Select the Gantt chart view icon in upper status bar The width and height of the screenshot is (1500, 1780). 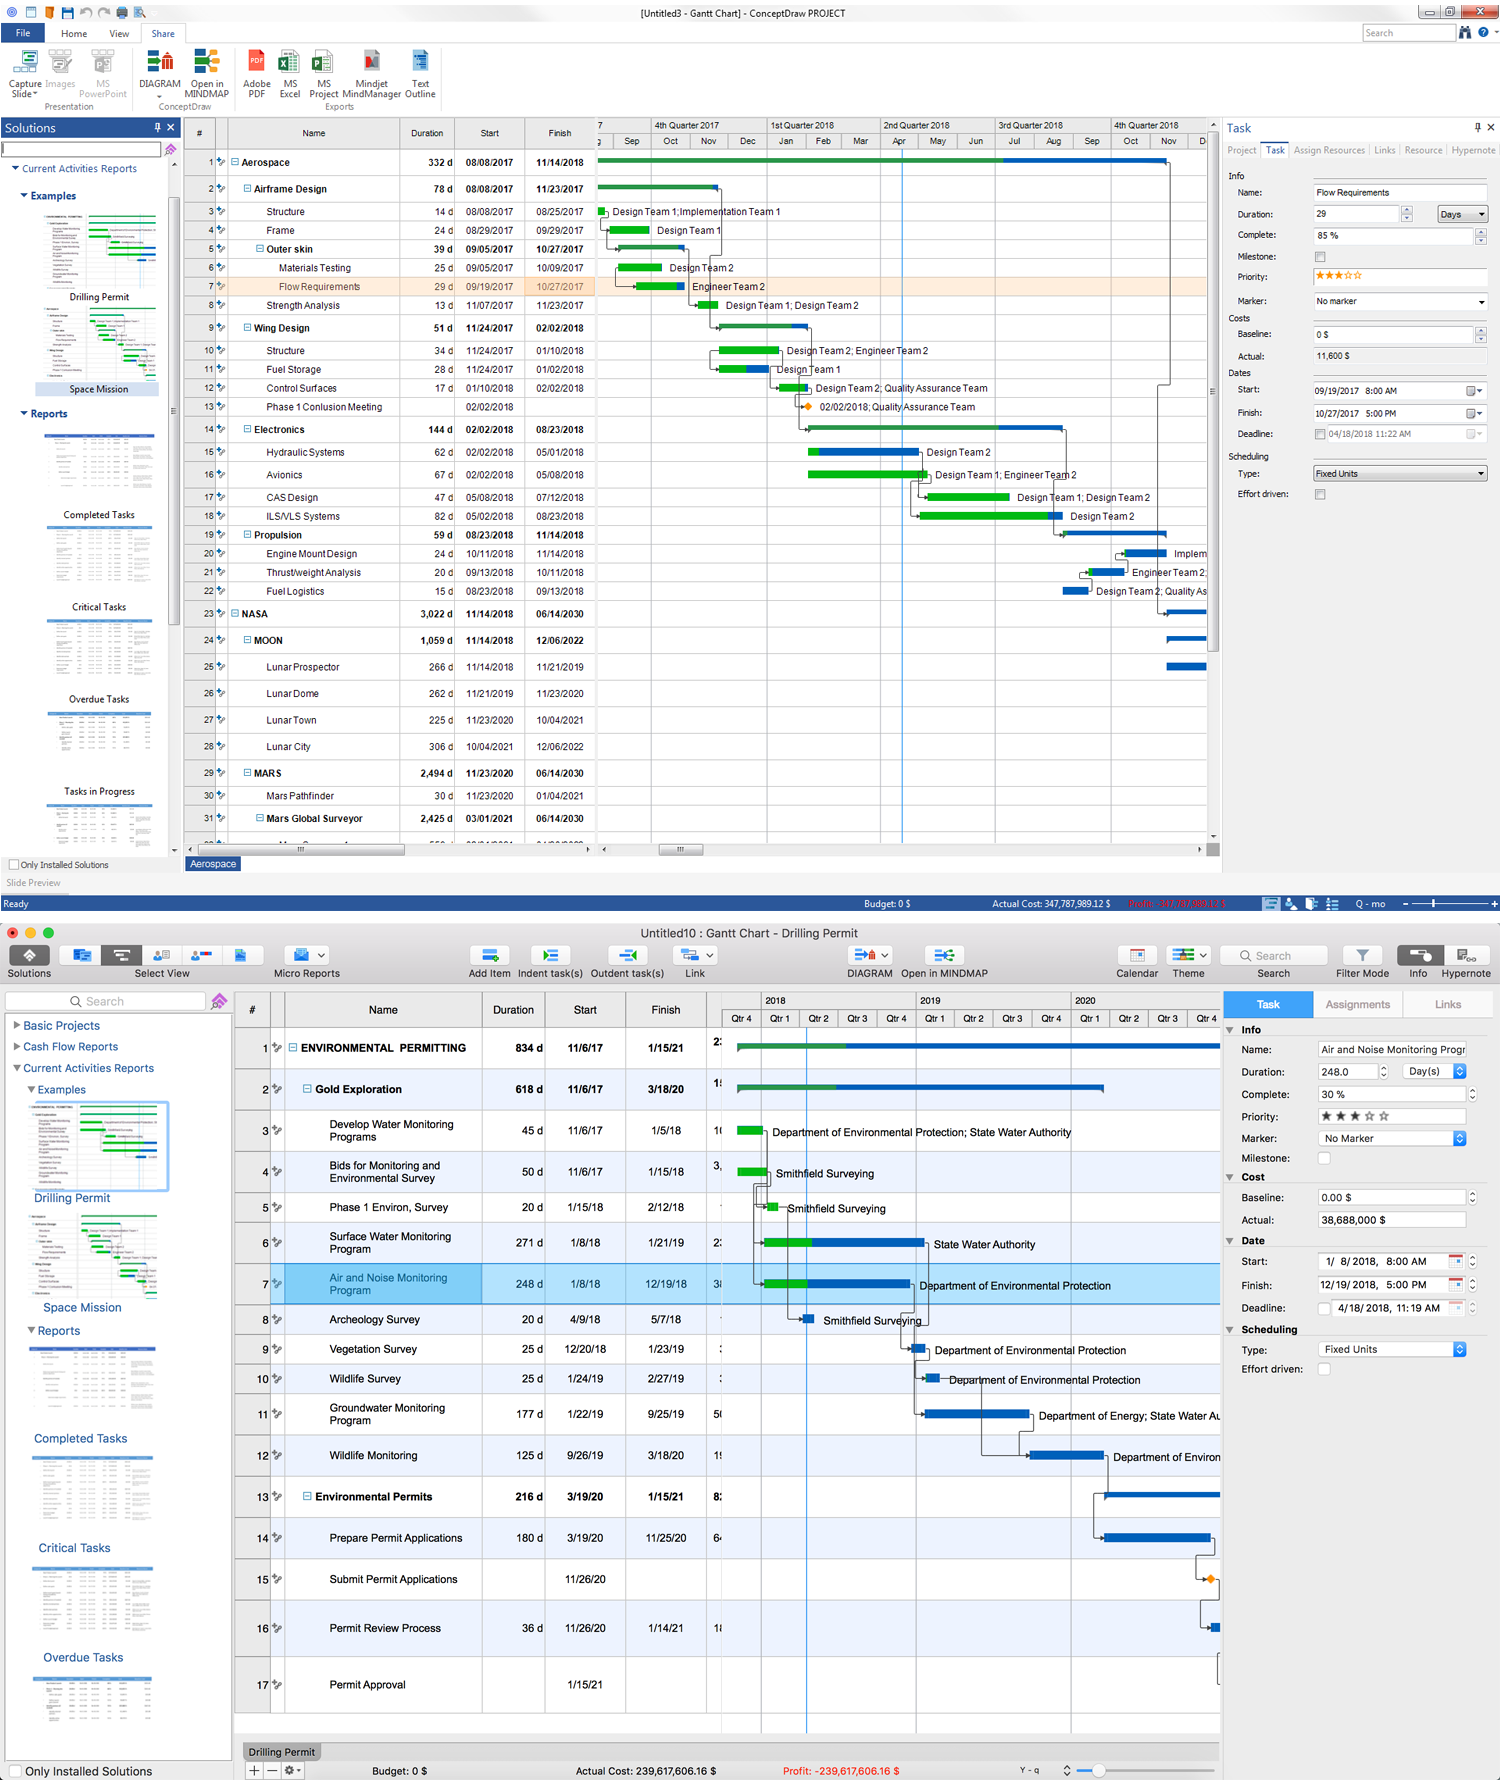1270,904
